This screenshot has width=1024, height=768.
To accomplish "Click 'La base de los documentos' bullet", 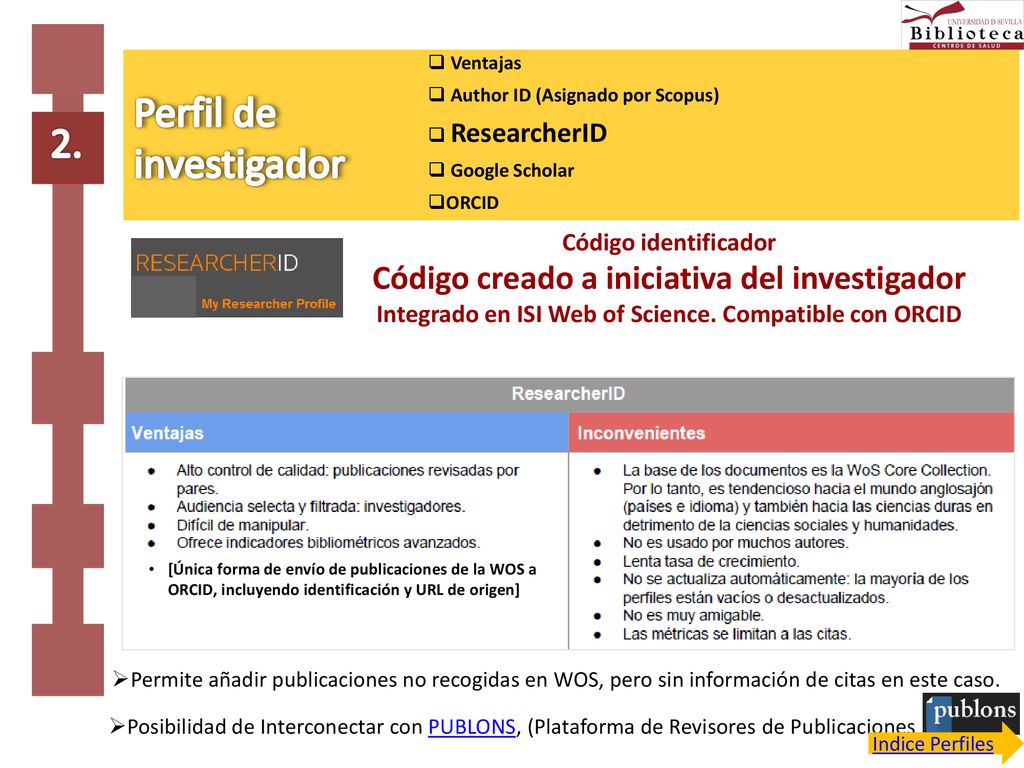I will pos(808,498).
